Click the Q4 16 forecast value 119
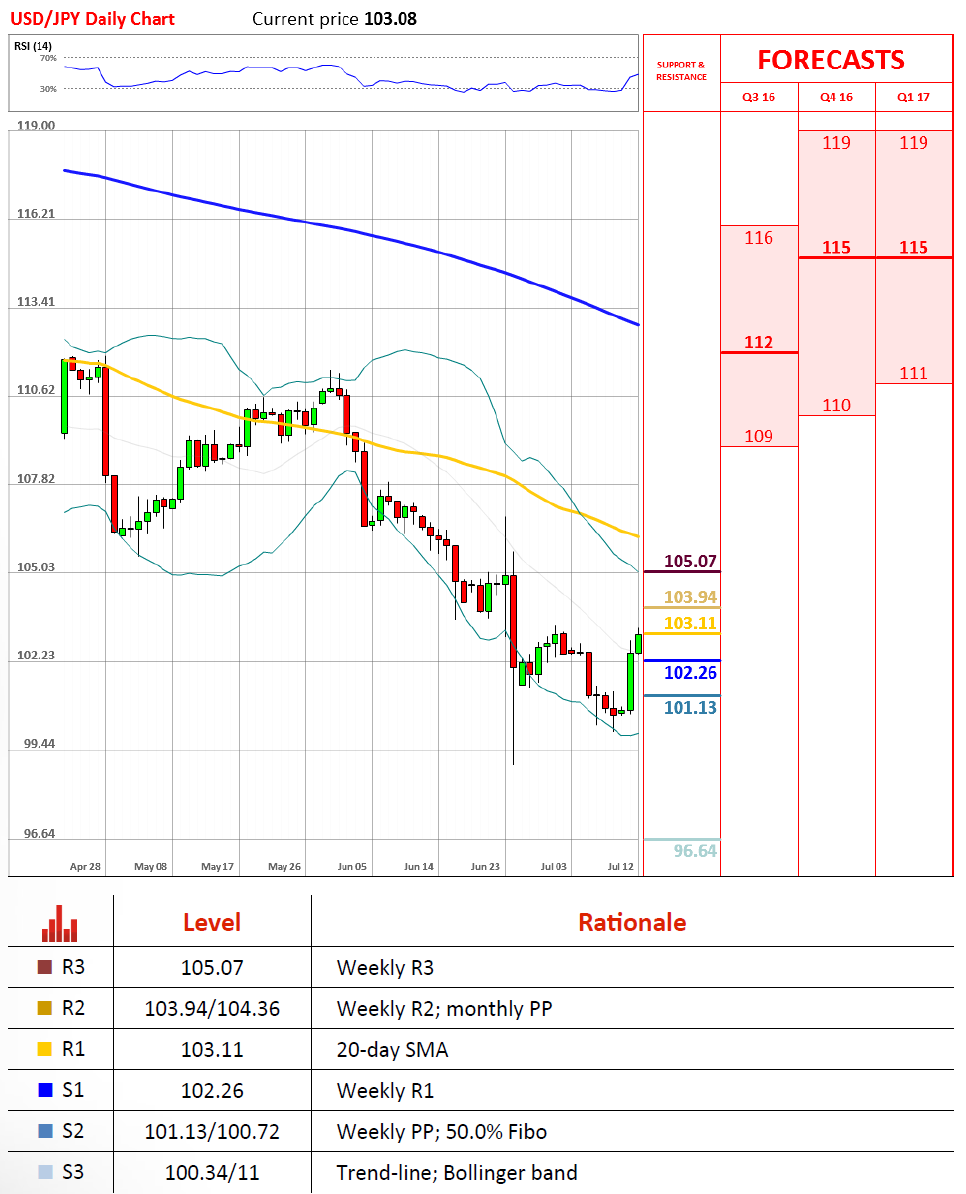 click(836, 143)
